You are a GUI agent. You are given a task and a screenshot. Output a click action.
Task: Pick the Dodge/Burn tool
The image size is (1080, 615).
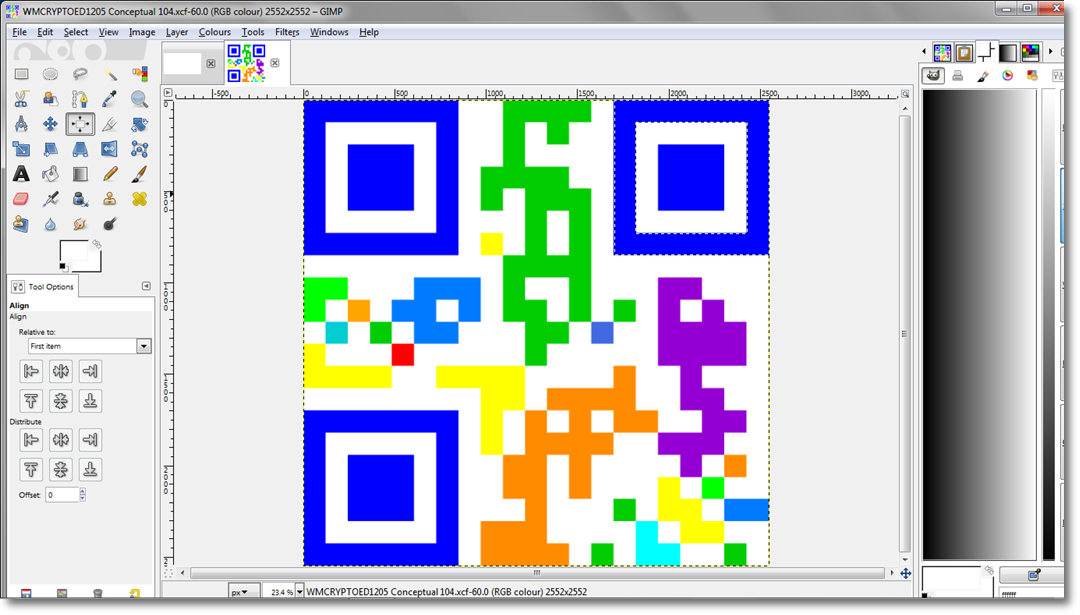pyautogui.click(x=110, y=224)
